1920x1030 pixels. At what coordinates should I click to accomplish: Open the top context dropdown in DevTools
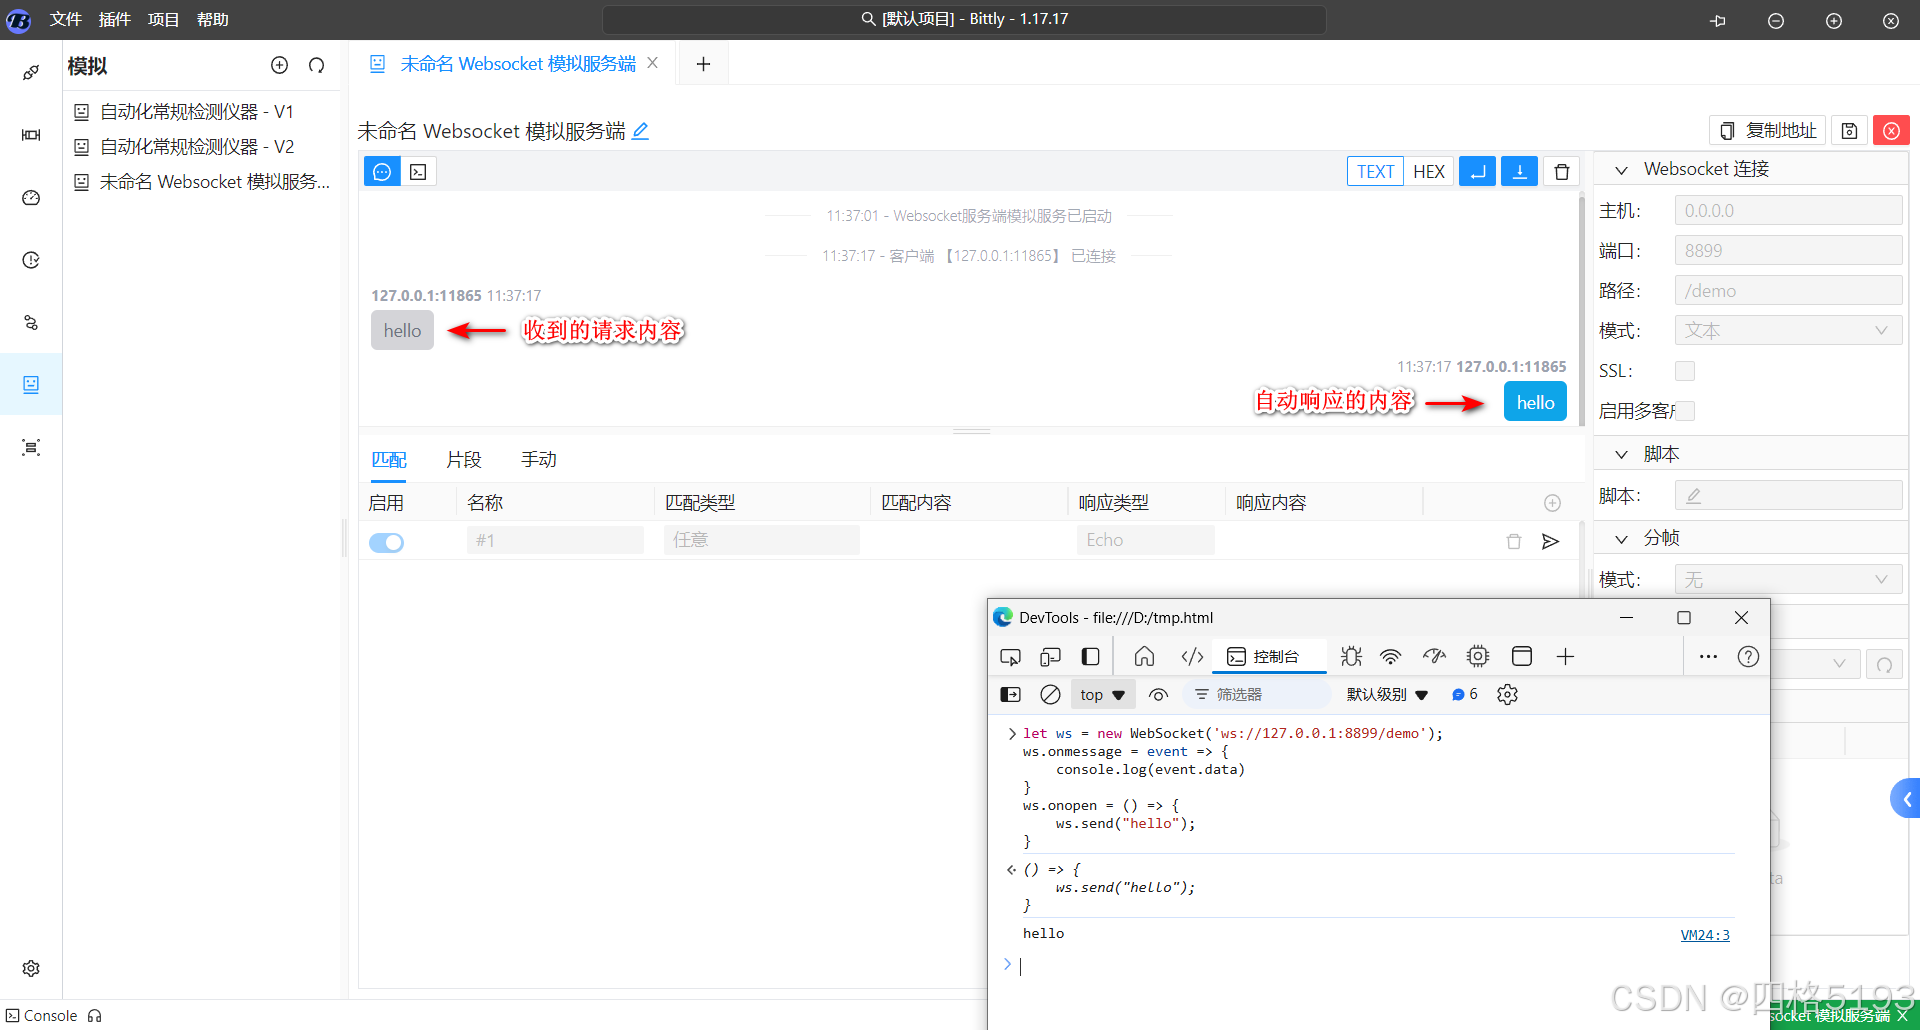tap(1102, 694)
